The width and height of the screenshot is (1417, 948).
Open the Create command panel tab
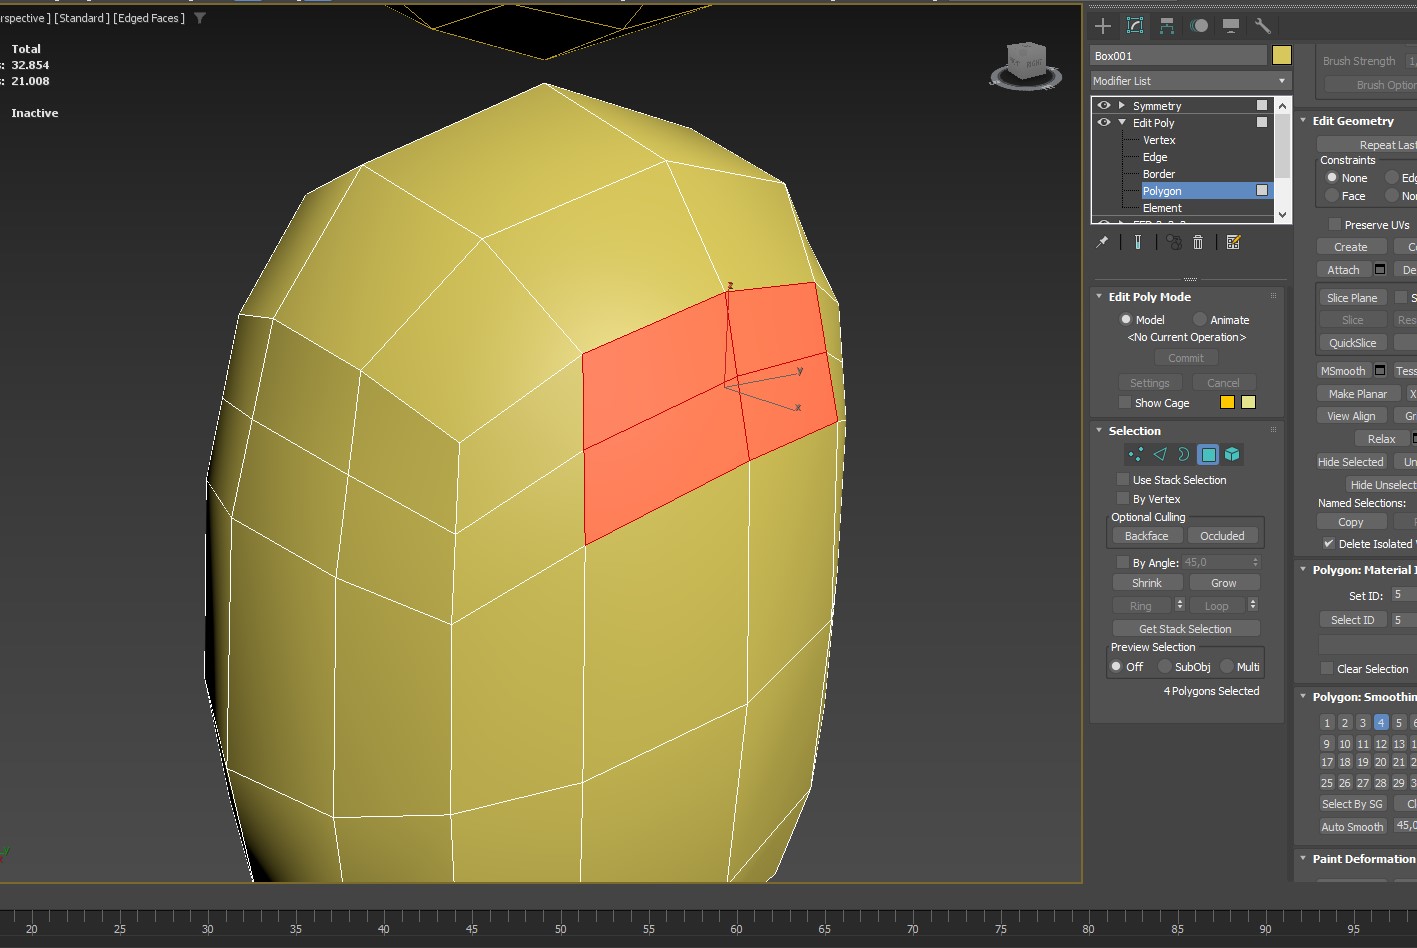pyautogui.click(x=1103, y=26)
